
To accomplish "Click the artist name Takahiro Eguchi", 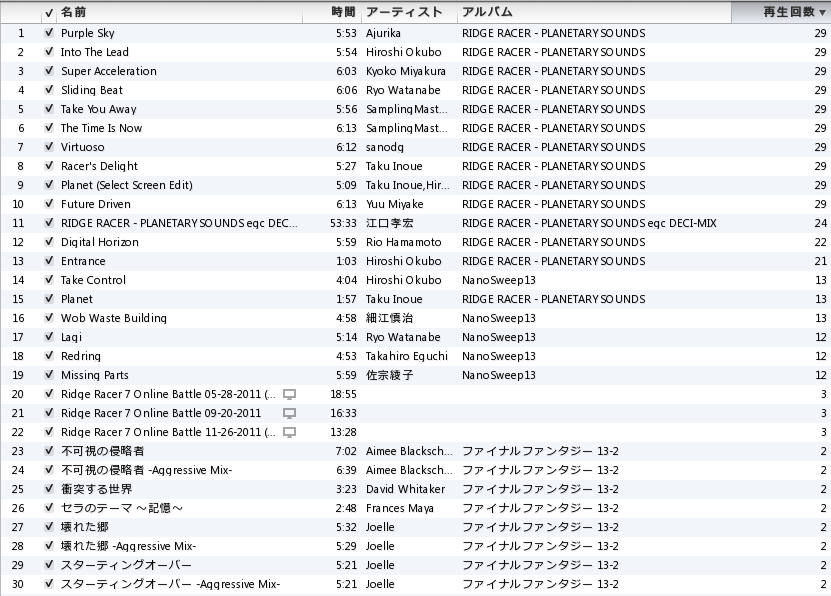I will [406, 356].
